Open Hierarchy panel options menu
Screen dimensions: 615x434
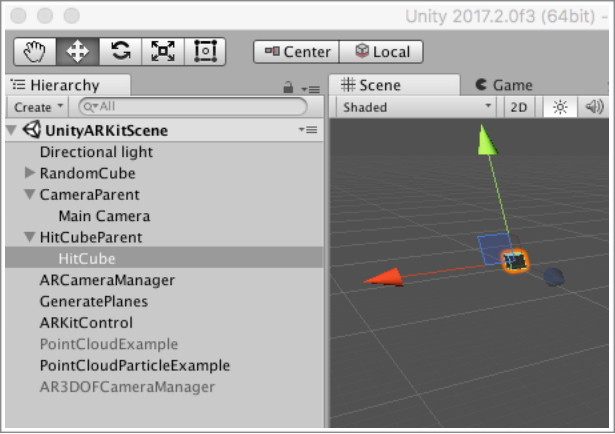(311, 89)
